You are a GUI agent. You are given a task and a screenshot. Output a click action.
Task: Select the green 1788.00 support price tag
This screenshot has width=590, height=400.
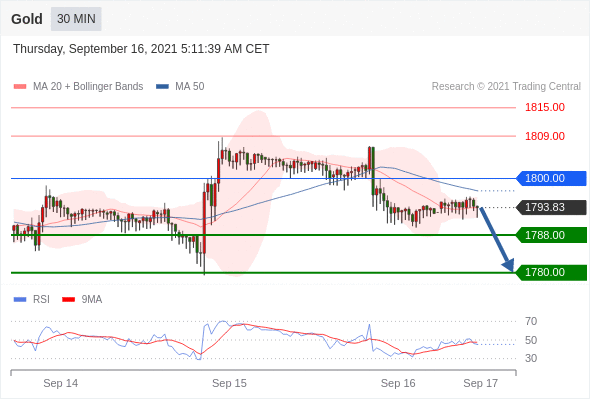point(551,235)
